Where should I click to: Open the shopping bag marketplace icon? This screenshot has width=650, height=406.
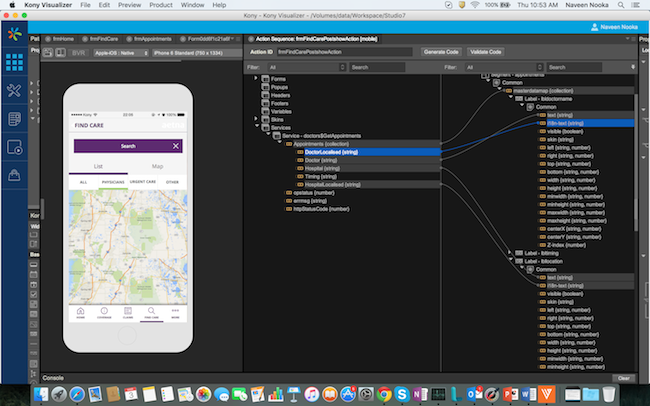pos(15,175)
